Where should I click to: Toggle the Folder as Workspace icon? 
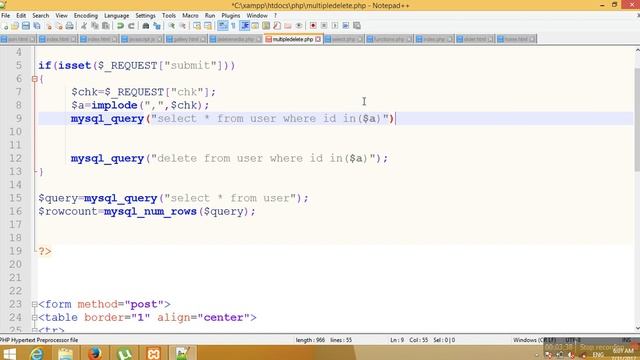tap(288, 26)
